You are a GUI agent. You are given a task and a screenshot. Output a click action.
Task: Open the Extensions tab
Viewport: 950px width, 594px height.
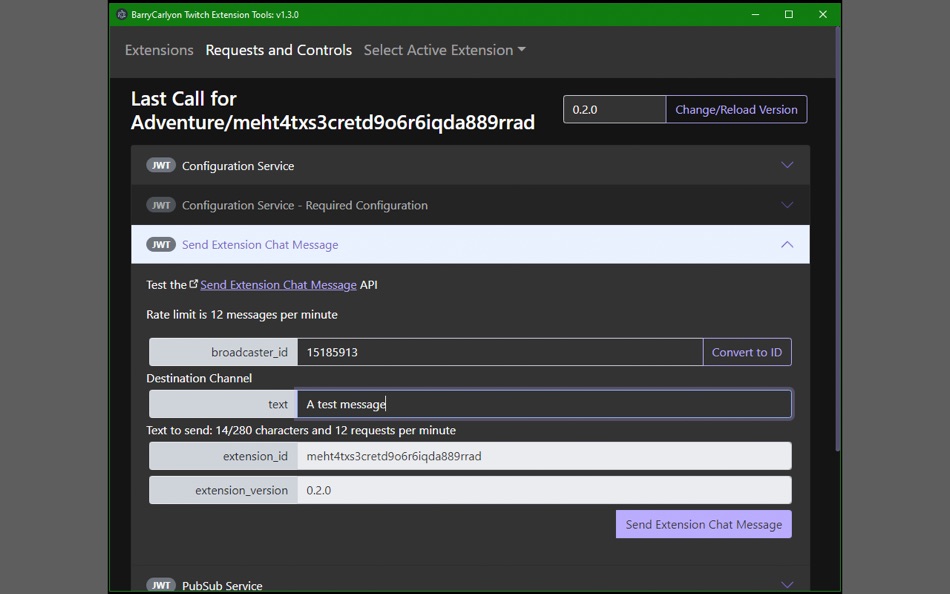pyautogui.click(x=159, y=50)
